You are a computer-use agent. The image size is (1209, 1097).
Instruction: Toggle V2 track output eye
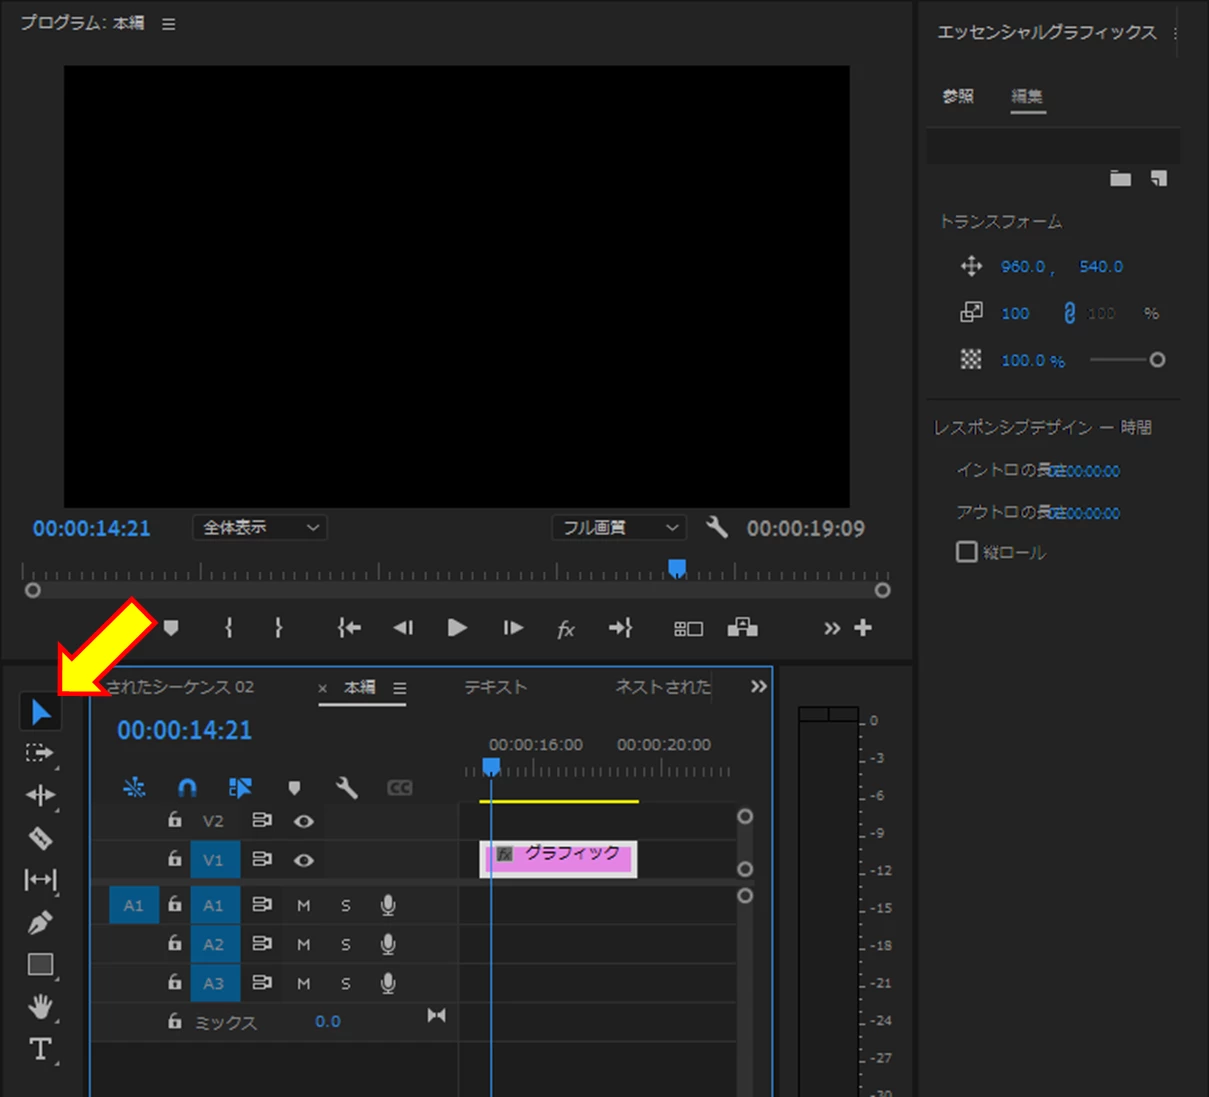tap(304, 821)
